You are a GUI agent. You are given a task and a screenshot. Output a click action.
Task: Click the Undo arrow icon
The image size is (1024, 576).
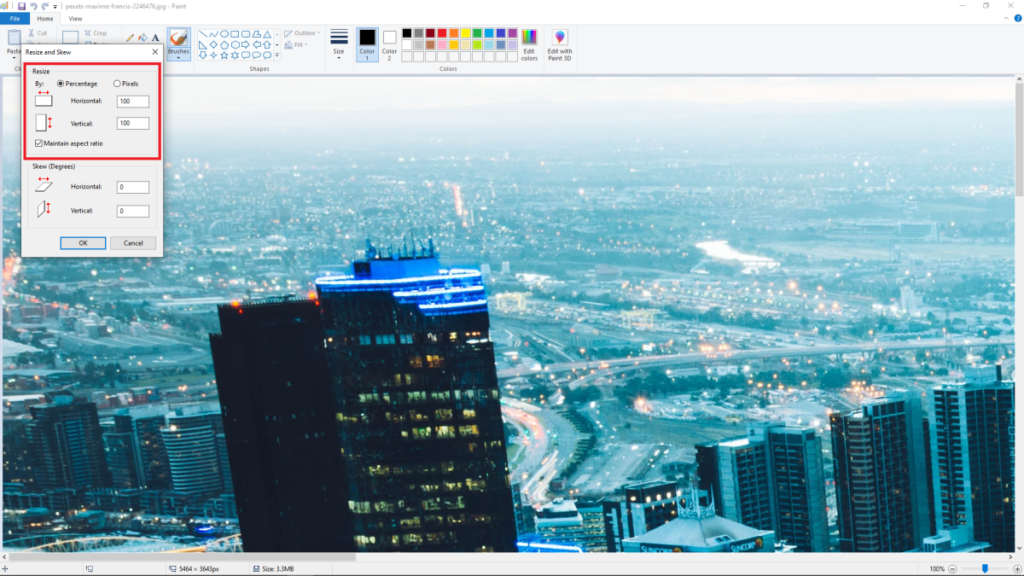(x=34, y=6)
